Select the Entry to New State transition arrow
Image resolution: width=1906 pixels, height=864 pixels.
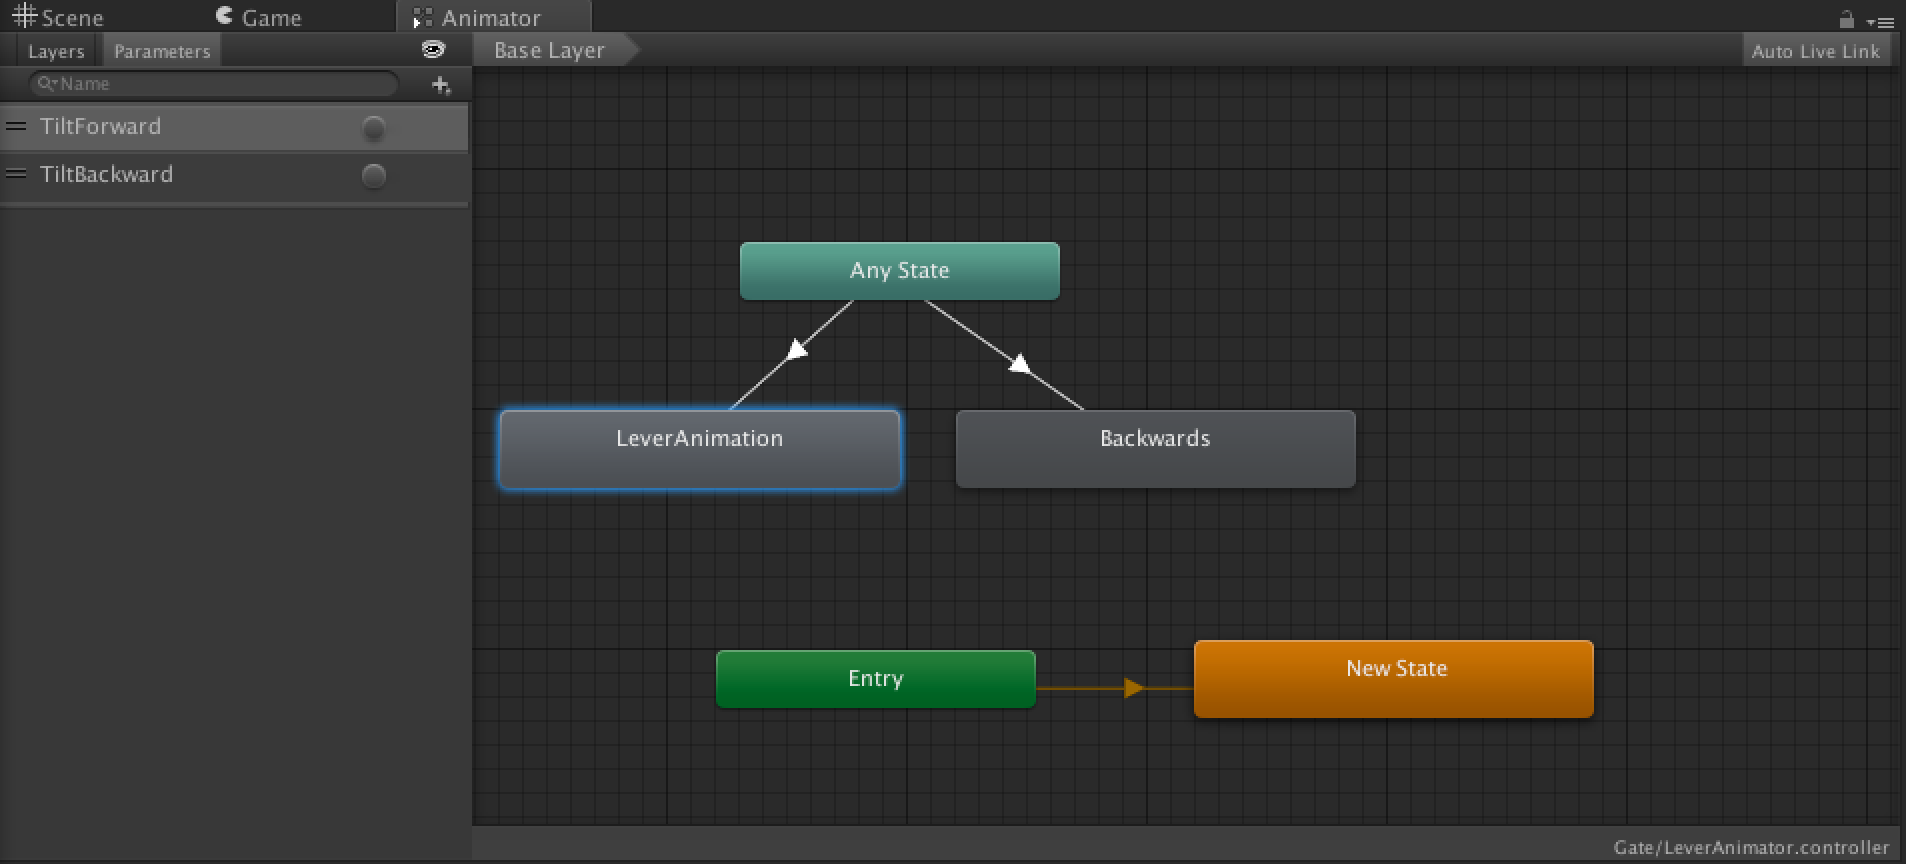coord(1132,688)
